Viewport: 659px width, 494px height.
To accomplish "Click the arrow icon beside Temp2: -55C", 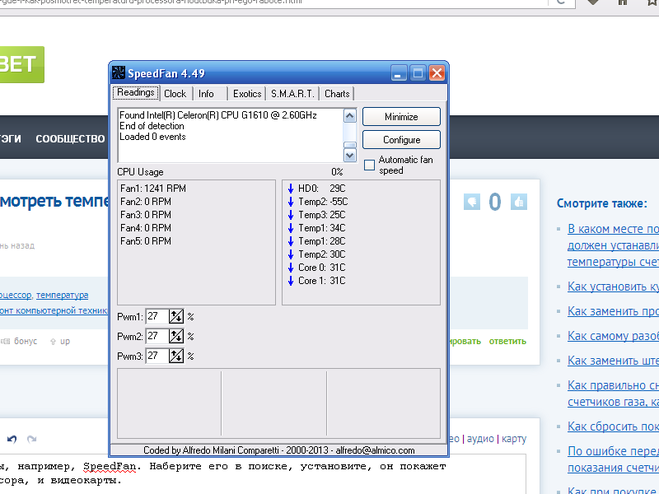I will (291, 202).
